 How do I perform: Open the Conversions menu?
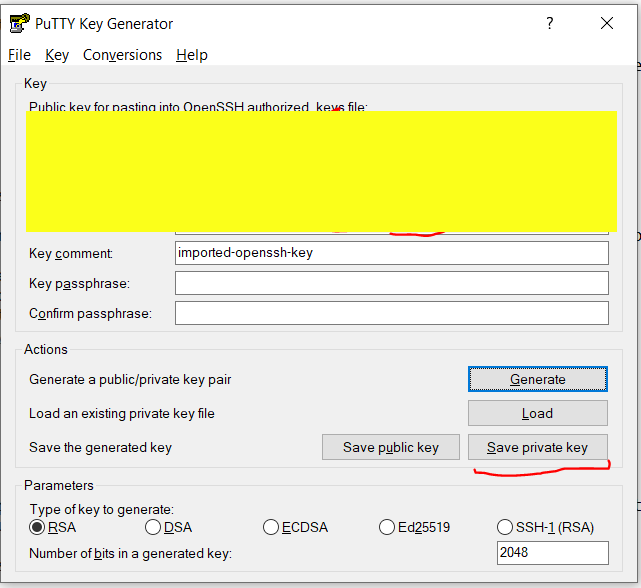click(122, 55)
